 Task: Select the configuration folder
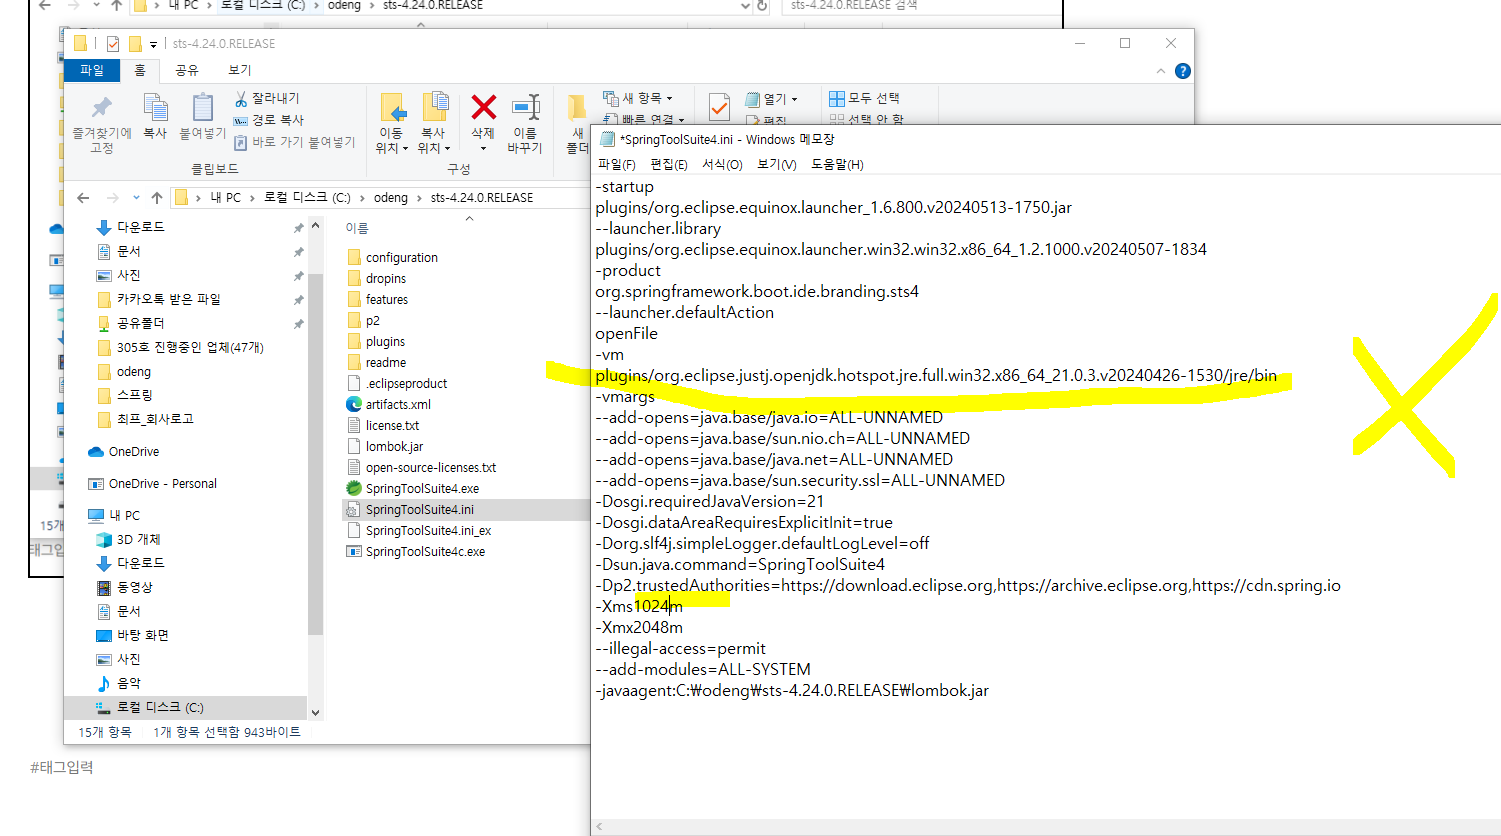392,257
